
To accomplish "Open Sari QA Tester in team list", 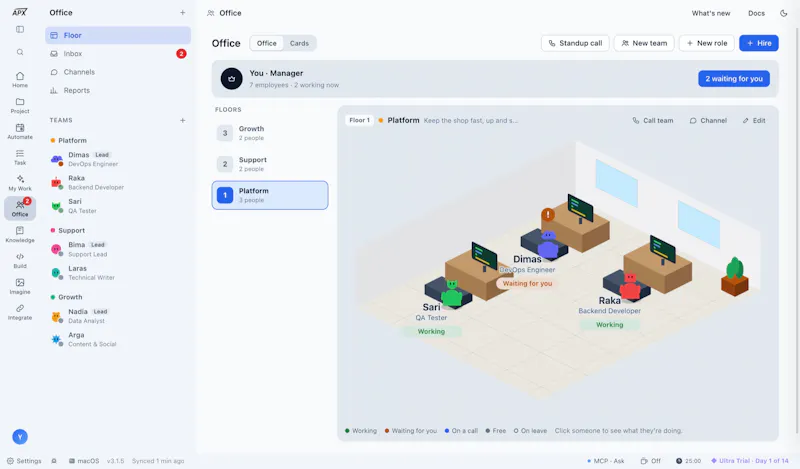I will tap(118, 206).
